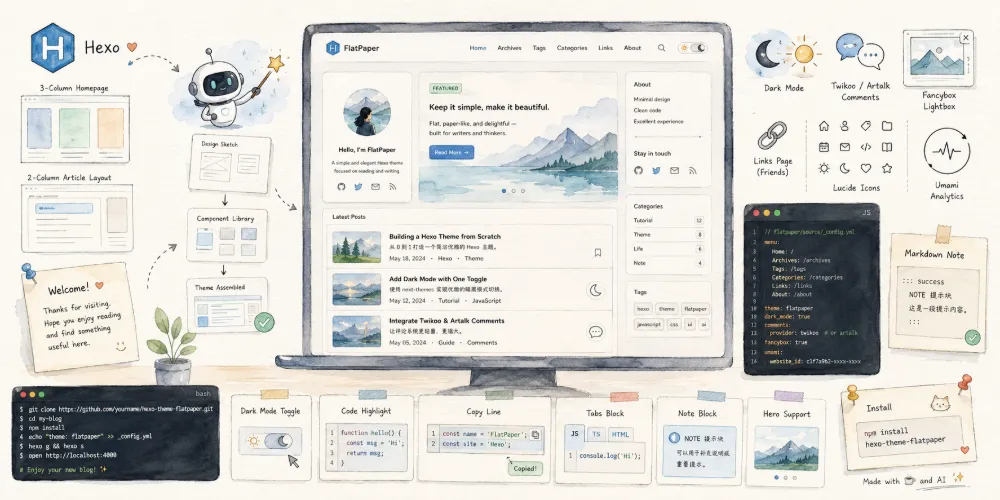This screenshot has width=1000, height=500.
Task: Open Twitter icon under Stay in touch
Action: pyautogui.click(x=656, y=170)
